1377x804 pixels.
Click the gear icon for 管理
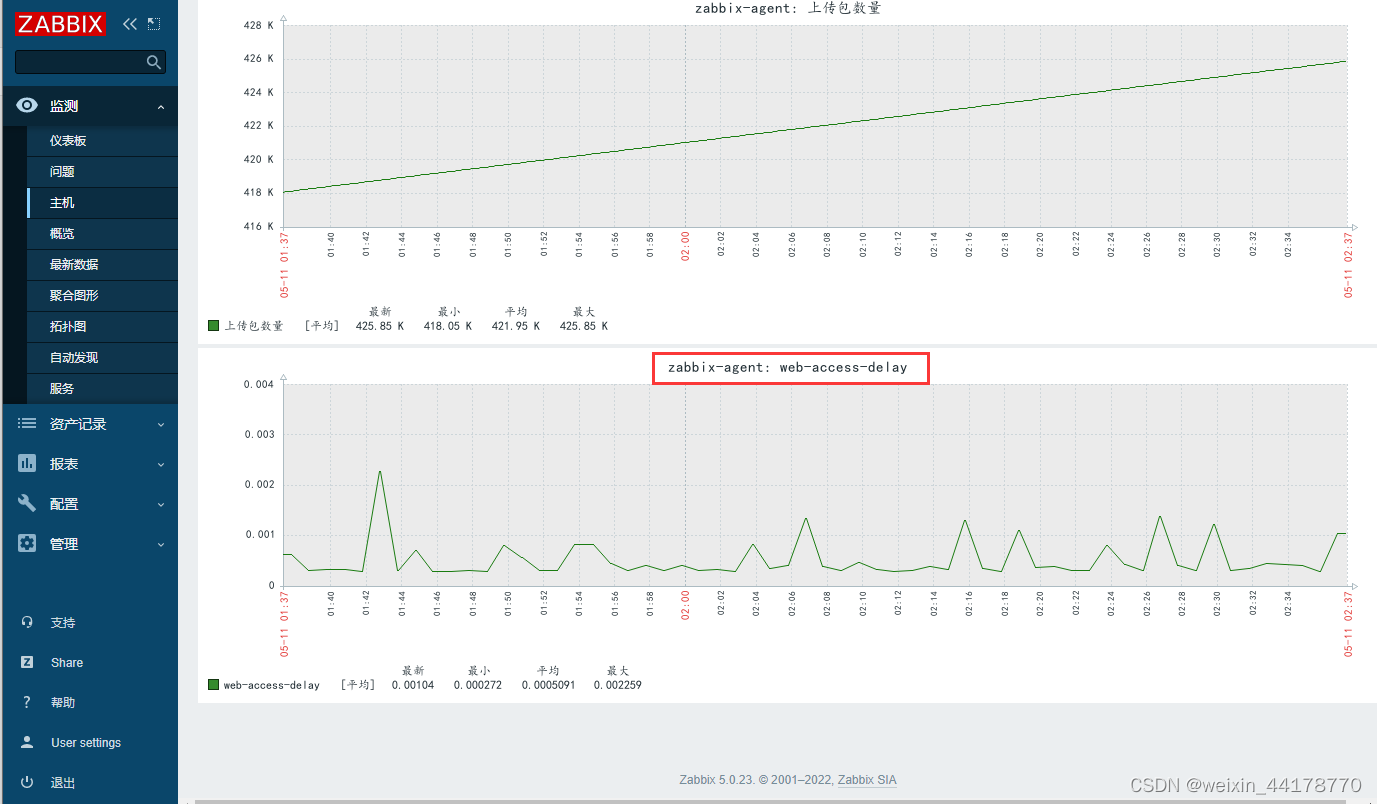point(27,544)
